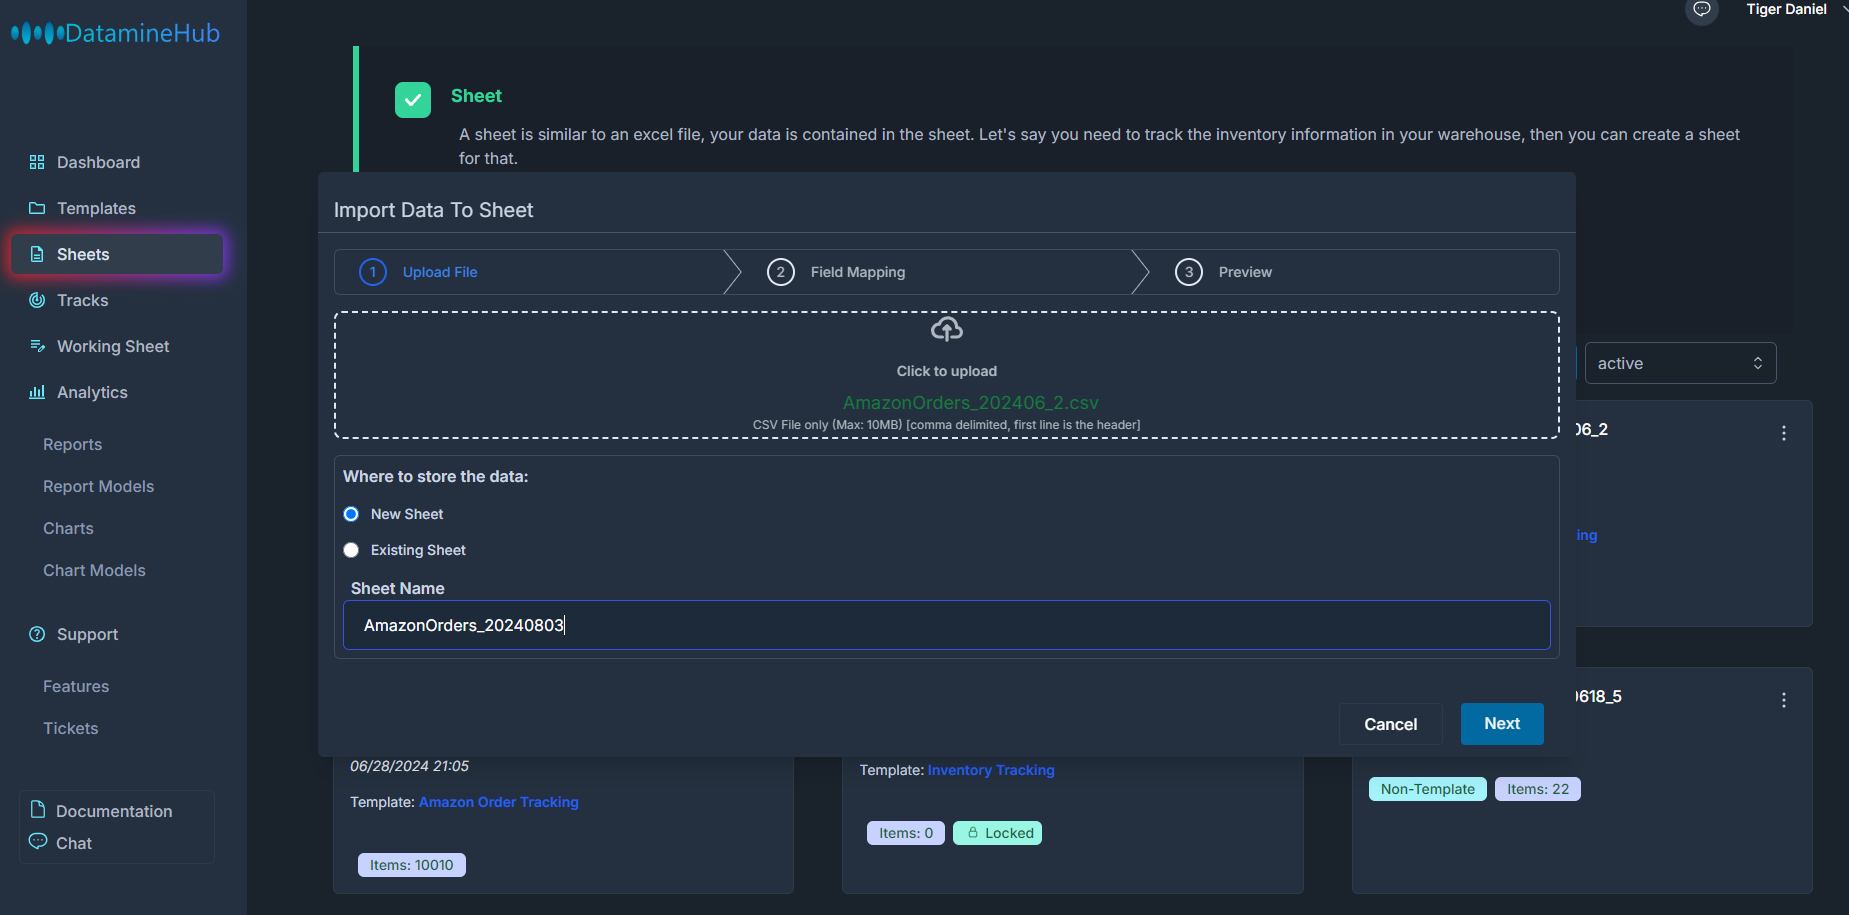This screenshot has height=915, width=1849.
Task: Click the Non-Template badge
Action: click(1428, 789)
